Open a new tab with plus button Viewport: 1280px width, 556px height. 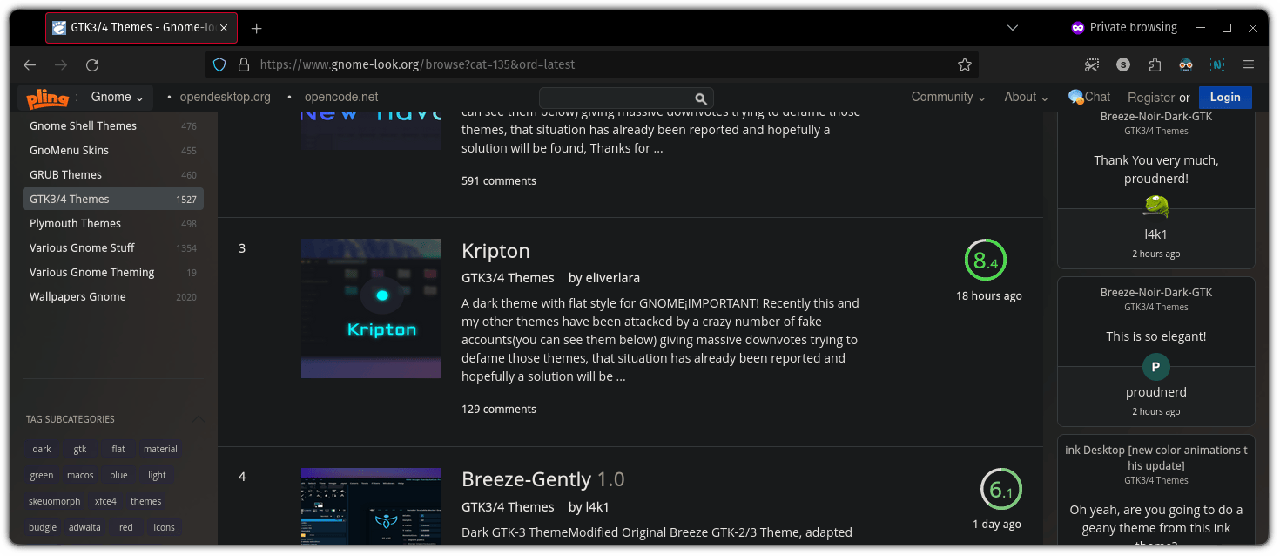[256, 28]
